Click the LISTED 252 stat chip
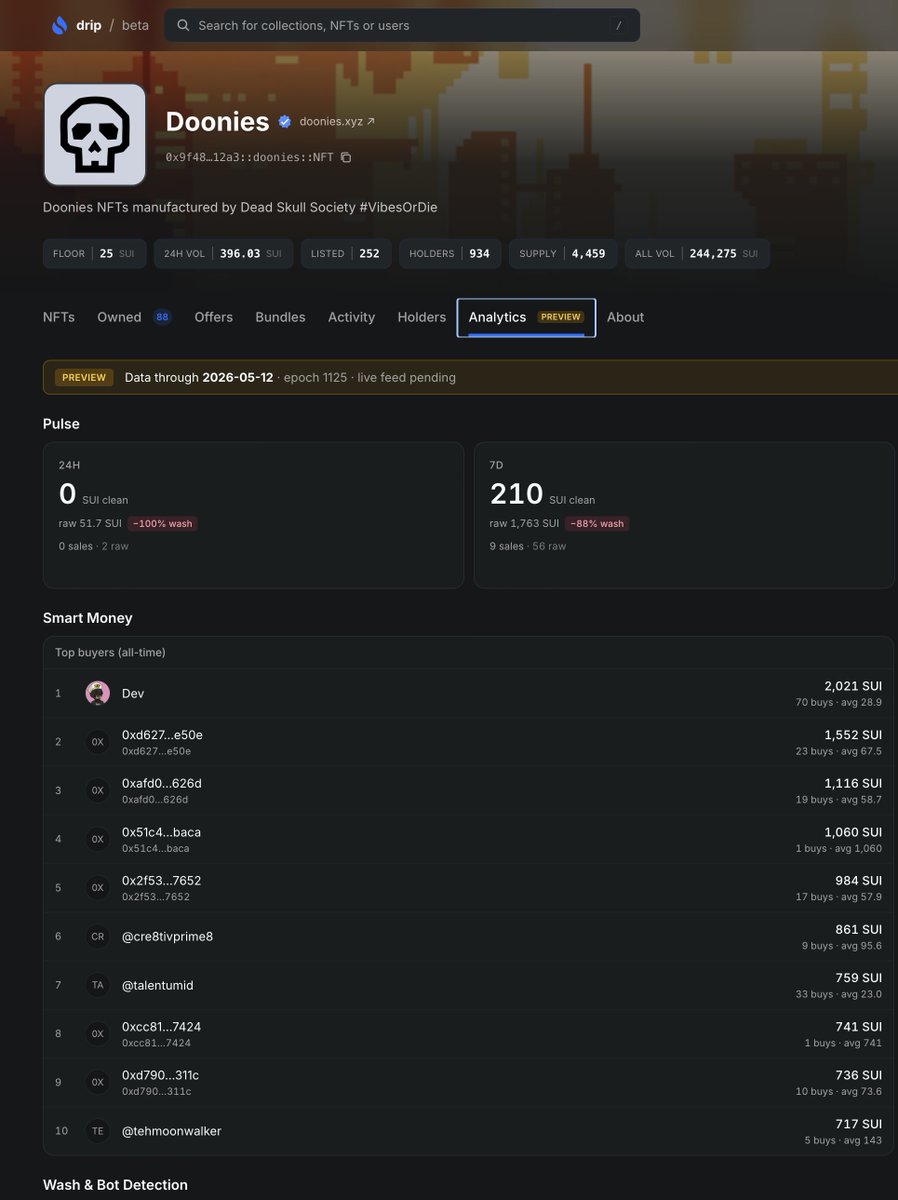Viewport: 898px width, 1200px height. pos(345,254)
